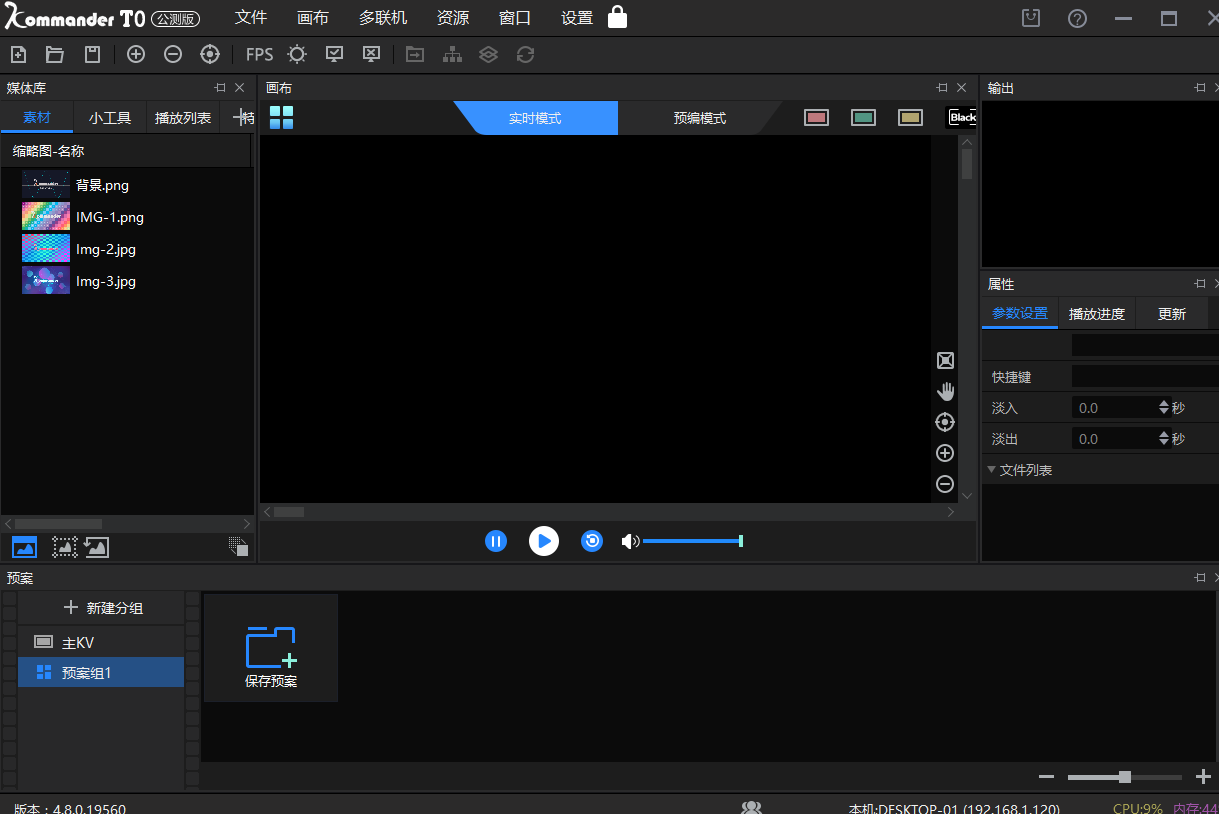This screenshot has width=1219, height=814.
Task: Collapse the 文件列表 section
Action: (991, 470)
